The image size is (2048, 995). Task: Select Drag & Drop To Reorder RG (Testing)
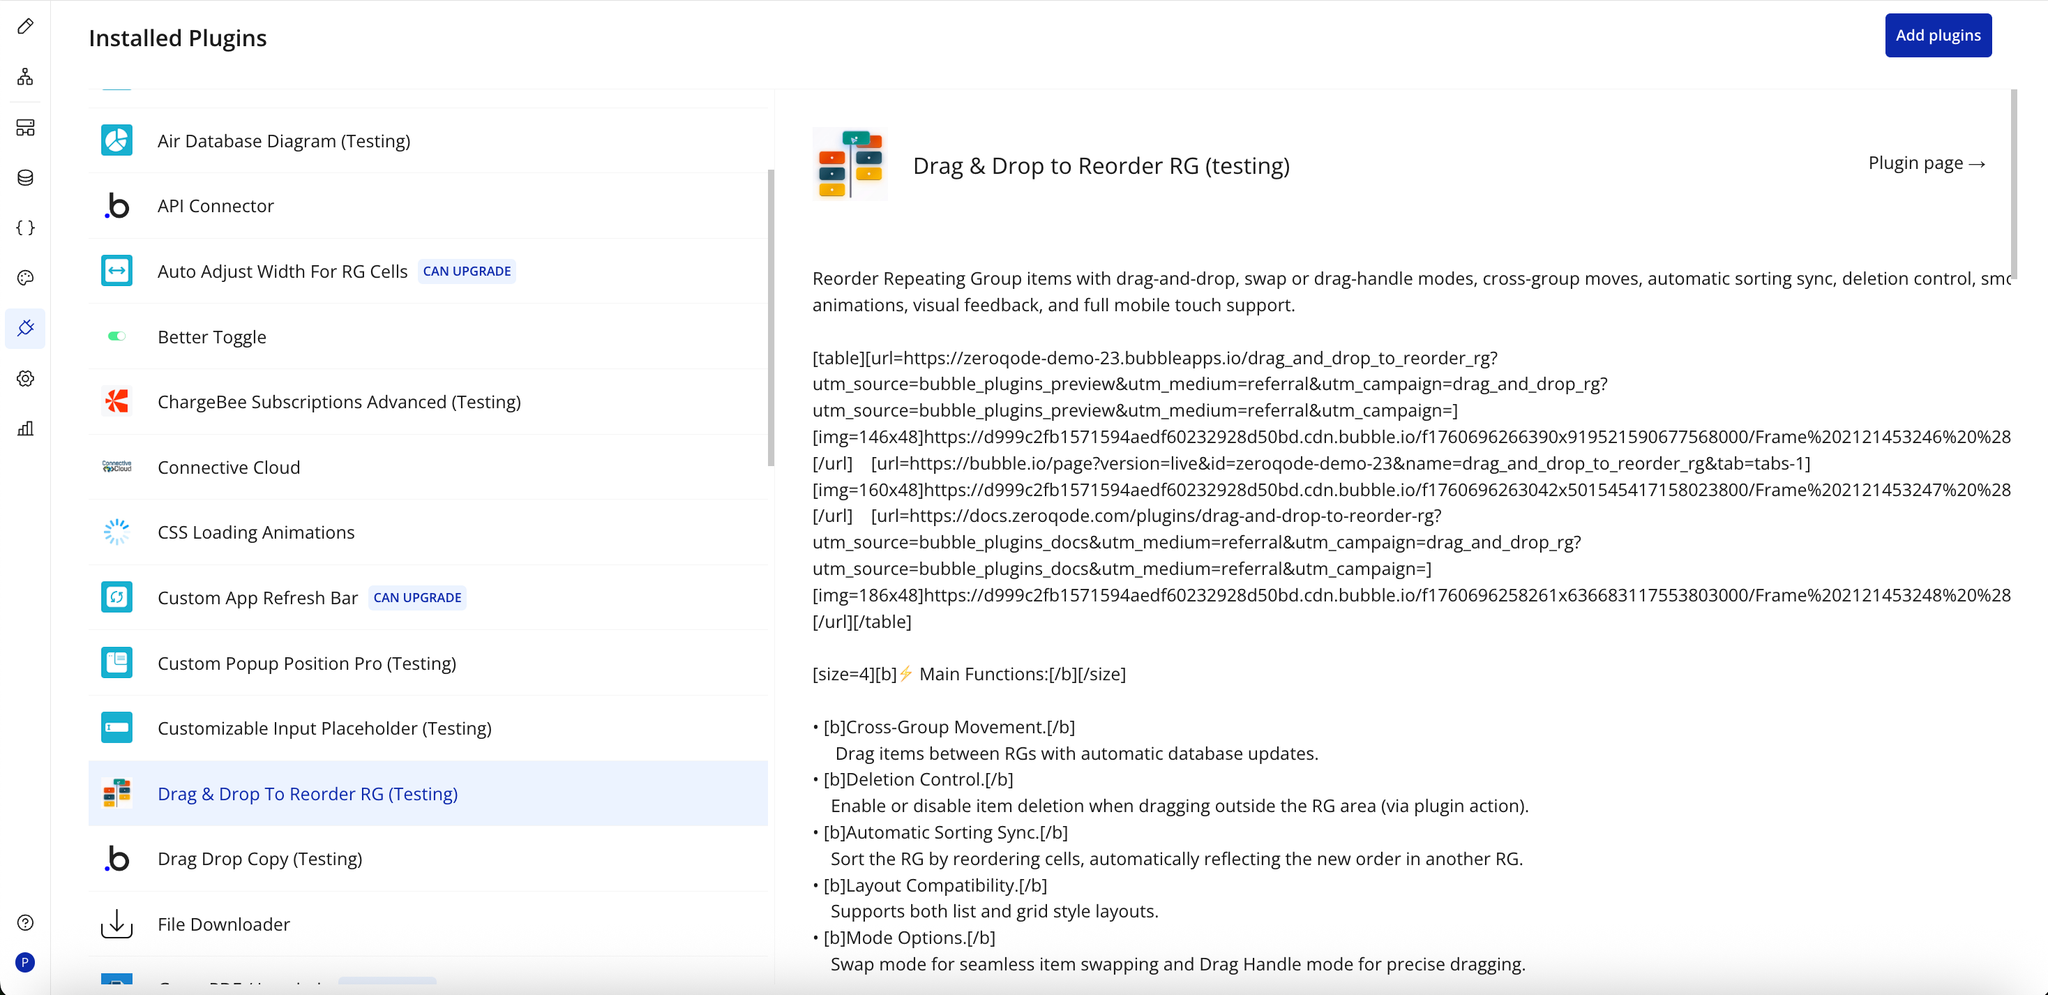(428, 793)
